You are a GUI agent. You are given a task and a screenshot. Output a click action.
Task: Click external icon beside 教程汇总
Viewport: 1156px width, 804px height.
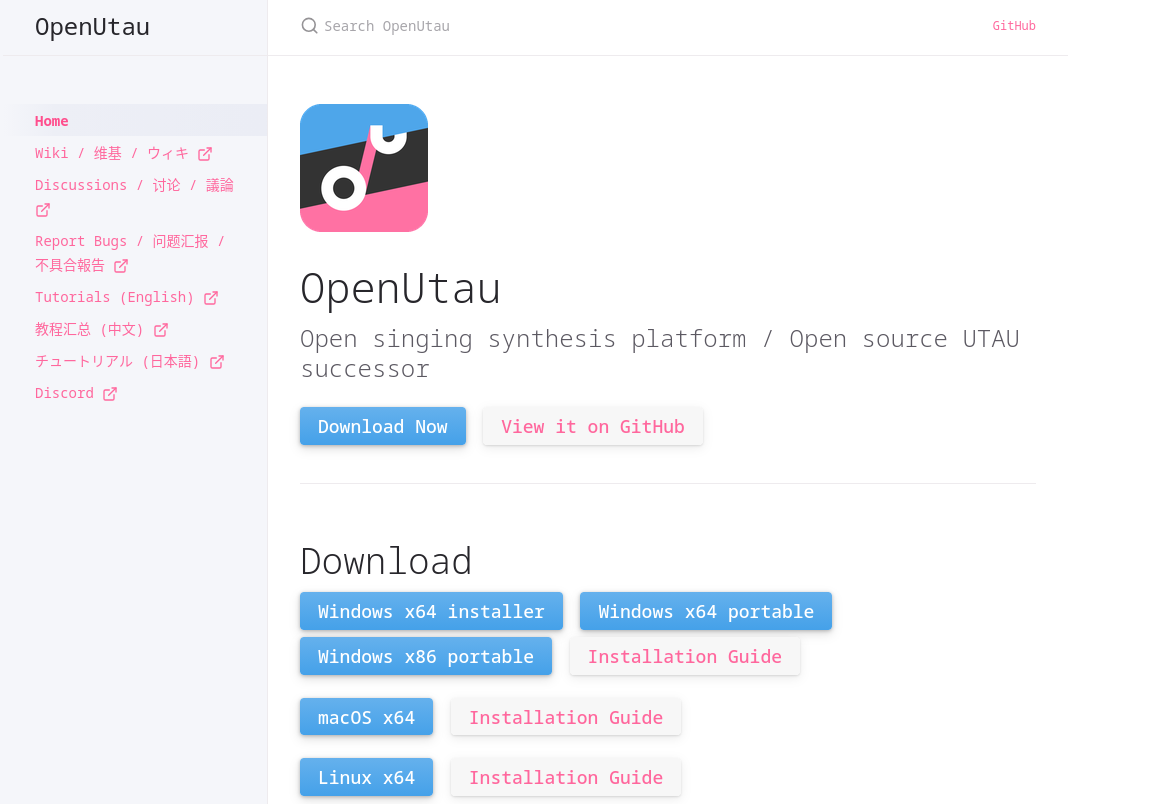click(161, 329)
